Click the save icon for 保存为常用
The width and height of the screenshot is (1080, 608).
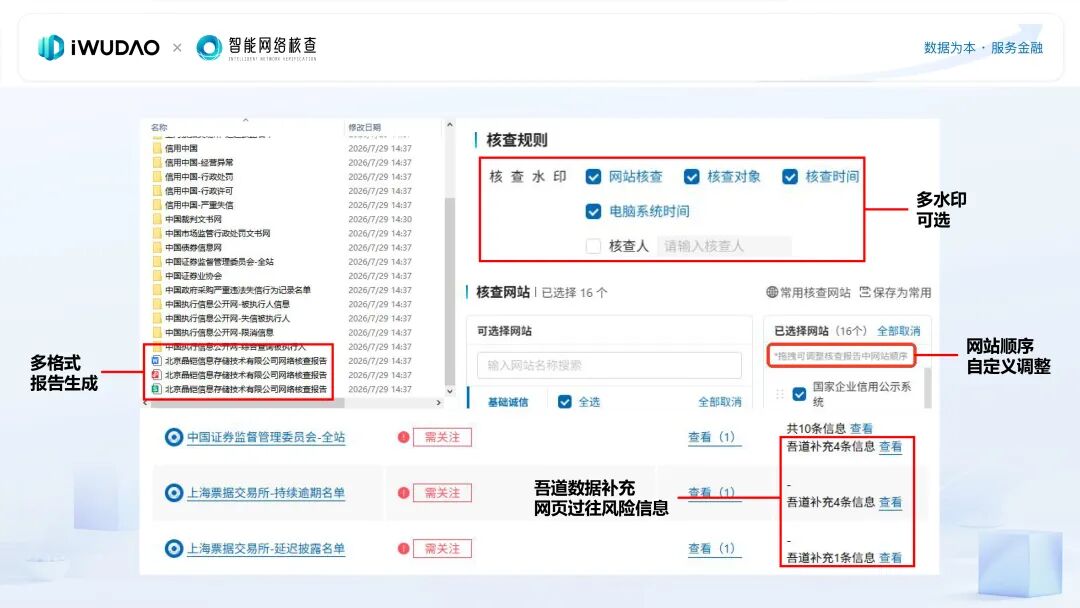click(865, 292)
